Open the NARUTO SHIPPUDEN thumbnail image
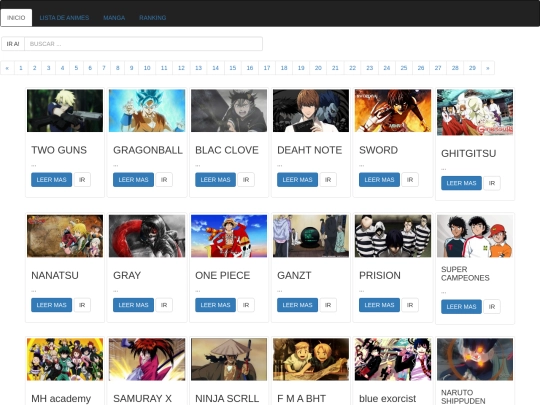The image size is (540, 405). click(x=475, y=359)
